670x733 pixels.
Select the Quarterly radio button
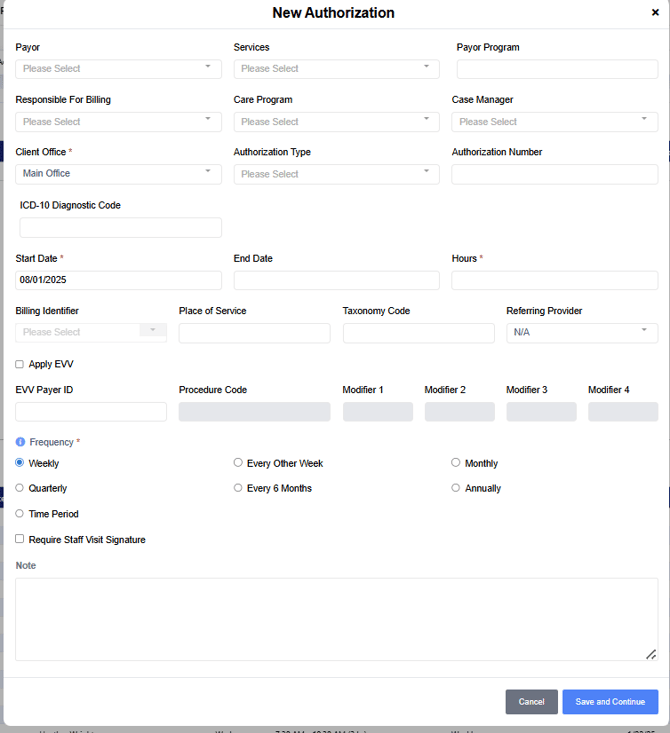click(20, 489)
